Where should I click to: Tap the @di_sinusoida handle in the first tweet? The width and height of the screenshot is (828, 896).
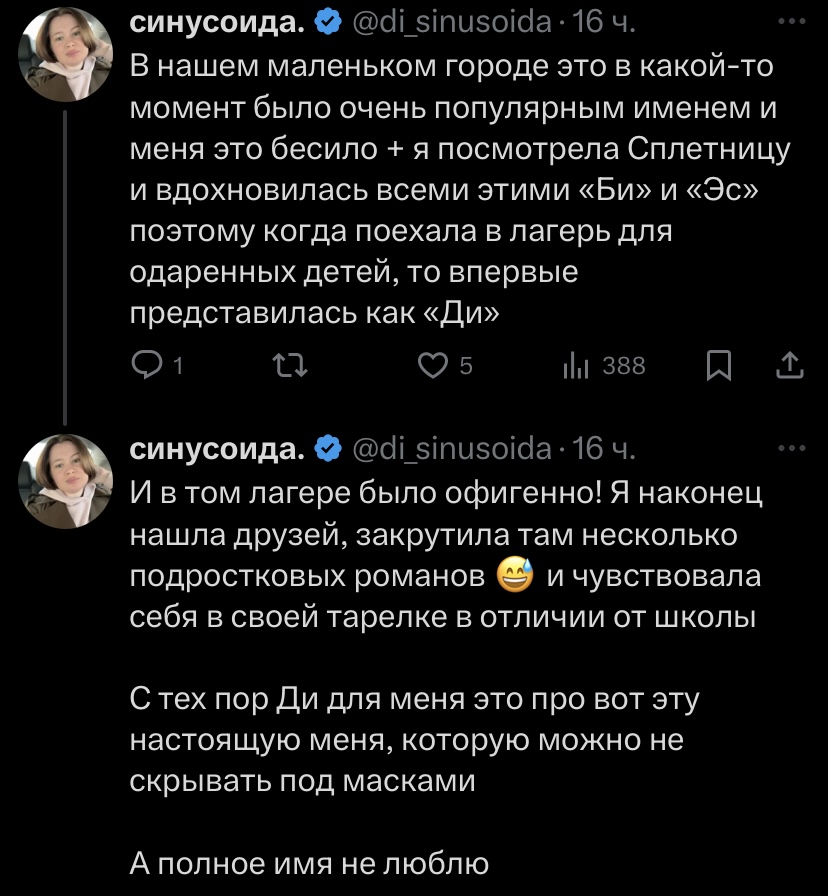tap(453, 22)
